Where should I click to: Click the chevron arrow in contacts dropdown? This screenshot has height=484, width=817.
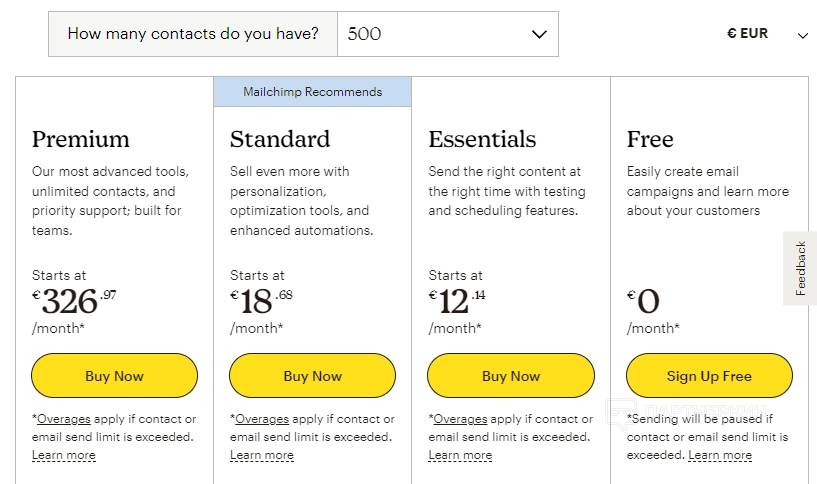(x=539, y=34)
